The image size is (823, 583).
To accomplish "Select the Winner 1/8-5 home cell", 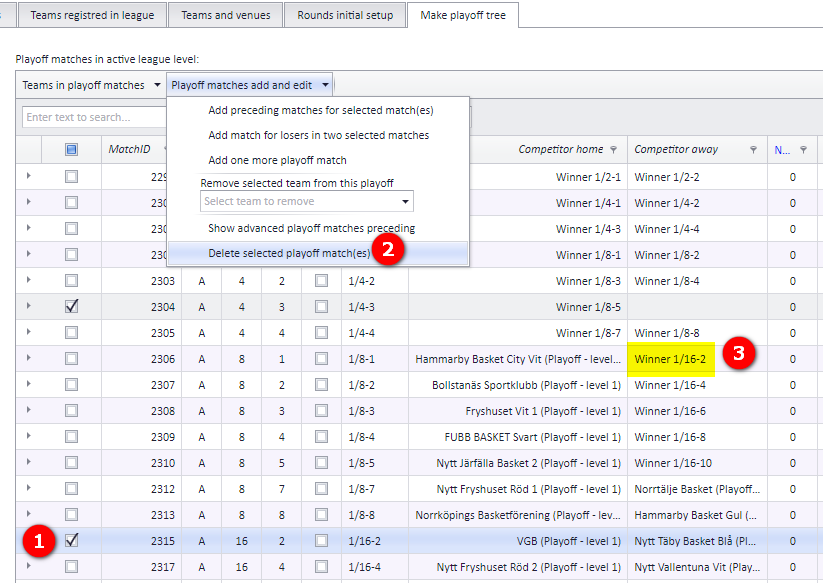I will coord(518,307).
